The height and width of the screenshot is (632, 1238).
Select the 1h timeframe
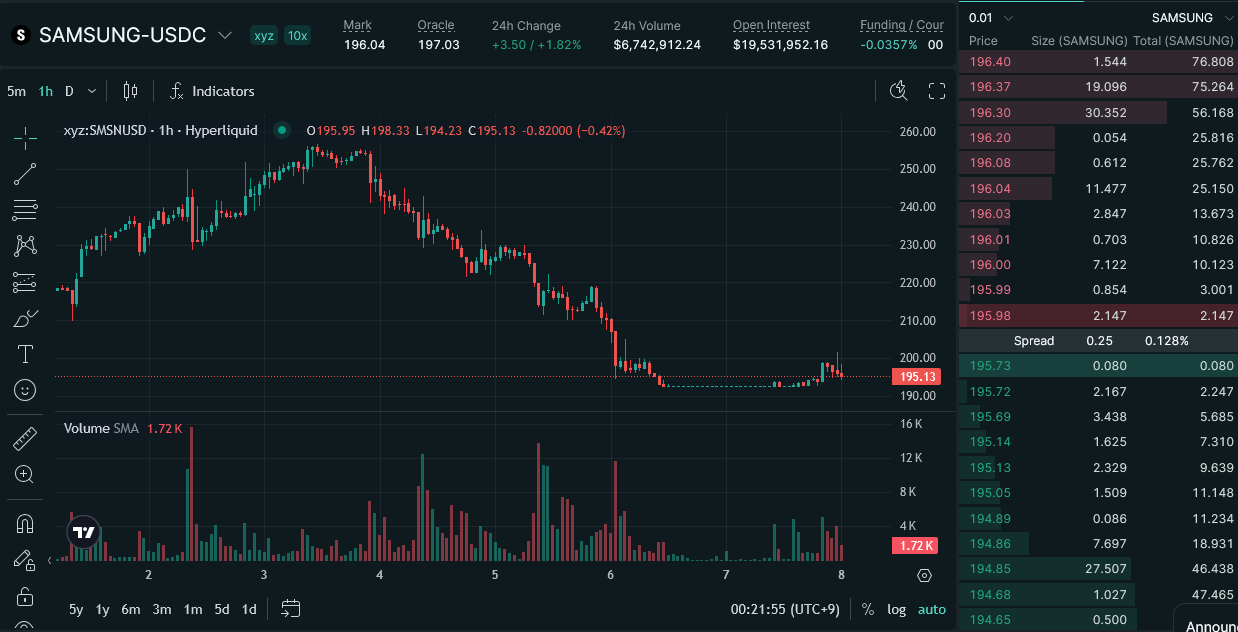tap(46, 91)
